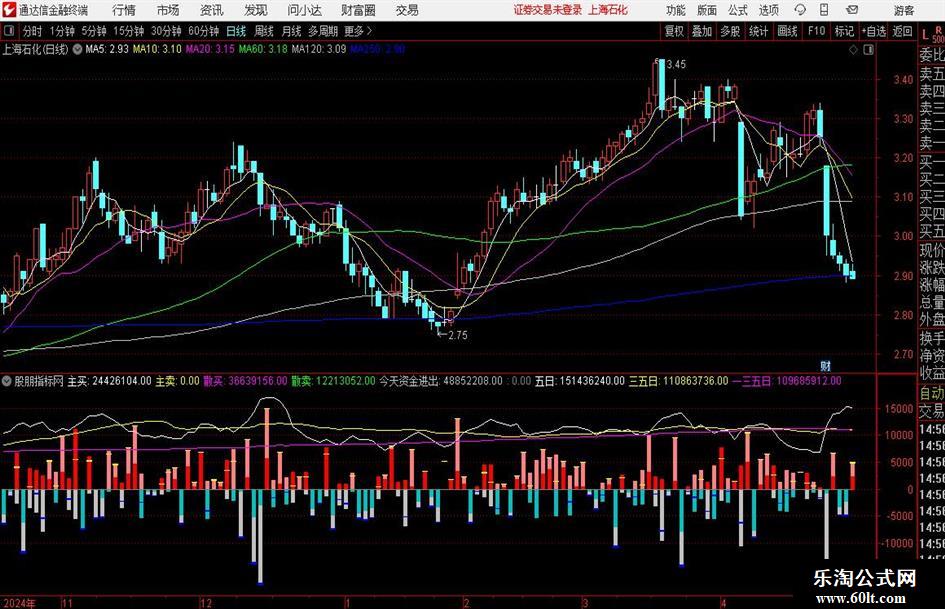Click the 画线 drawing tool button
The image size is (945, 609).
click(787, 31)
